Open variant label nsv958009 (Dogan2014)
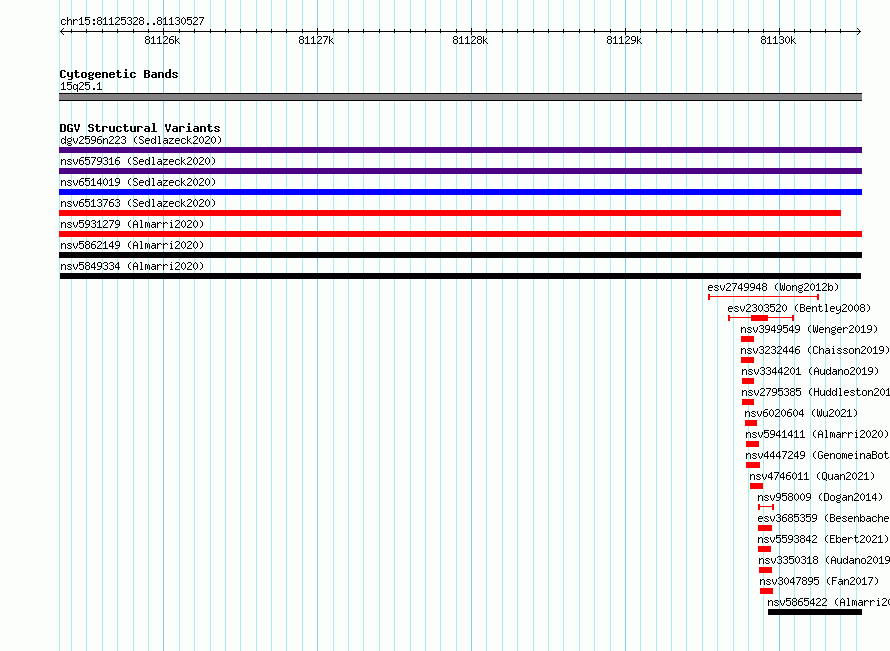The height and width of the screenshot is (651, 890). 820,497
